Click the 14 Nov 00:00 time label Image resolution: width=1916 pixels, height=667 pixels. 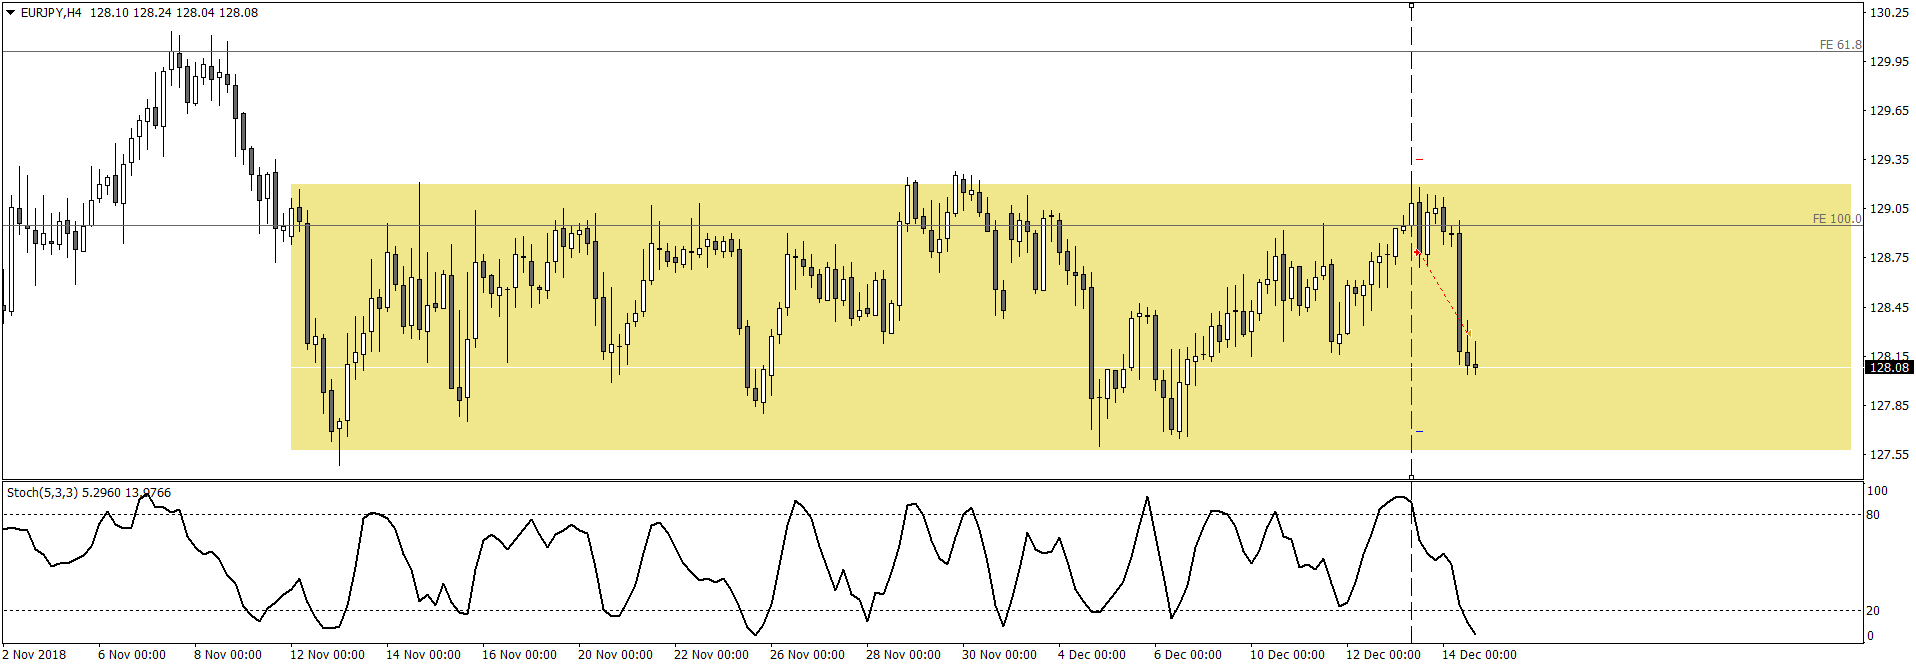click(x=424, y=655)
